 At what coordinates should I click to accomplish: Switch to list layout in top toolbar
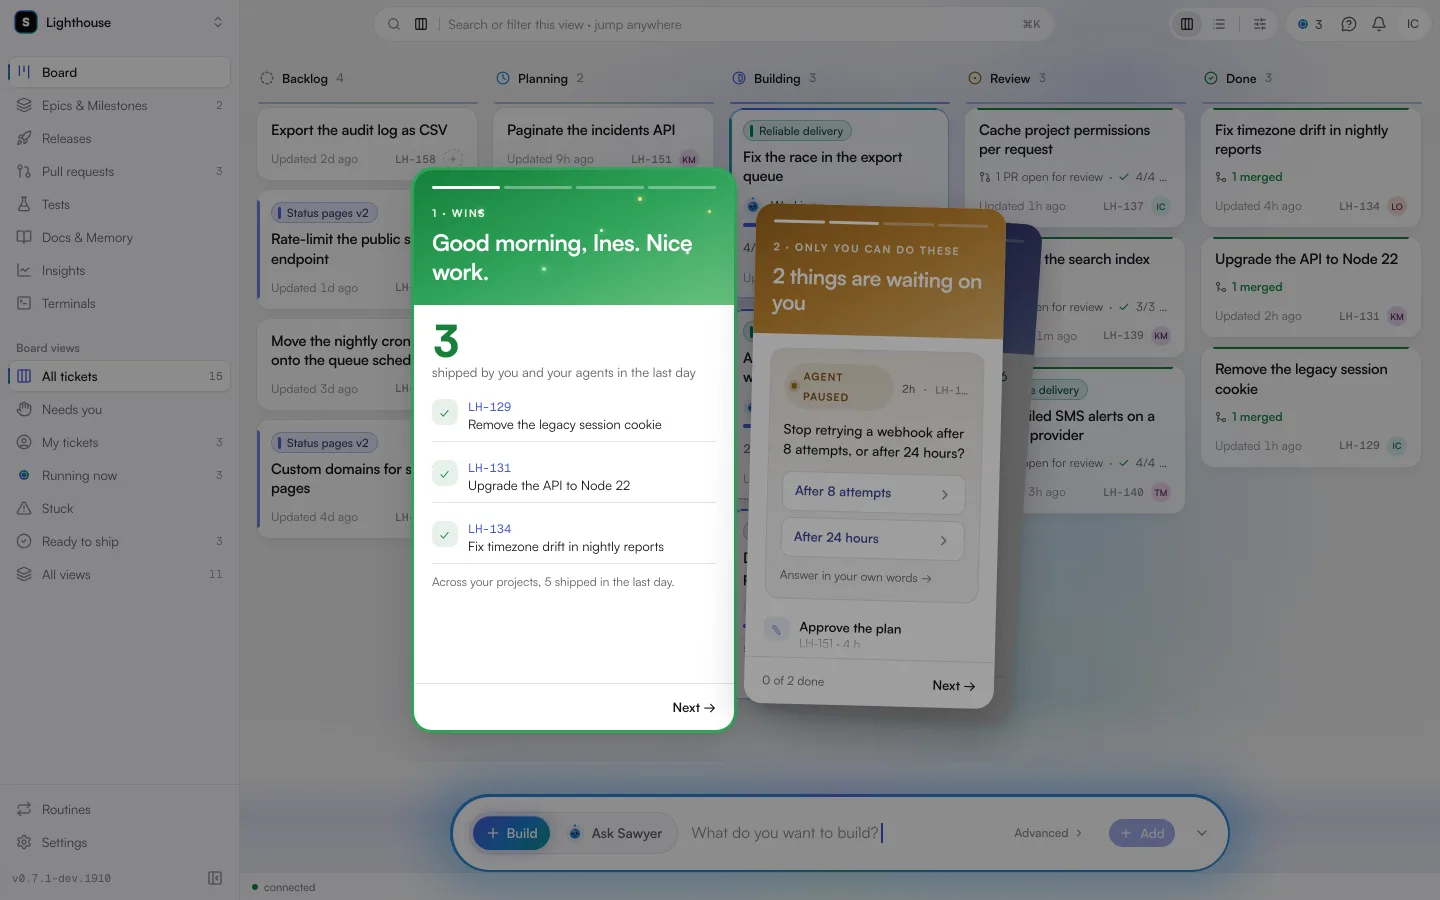[1219, 24]
